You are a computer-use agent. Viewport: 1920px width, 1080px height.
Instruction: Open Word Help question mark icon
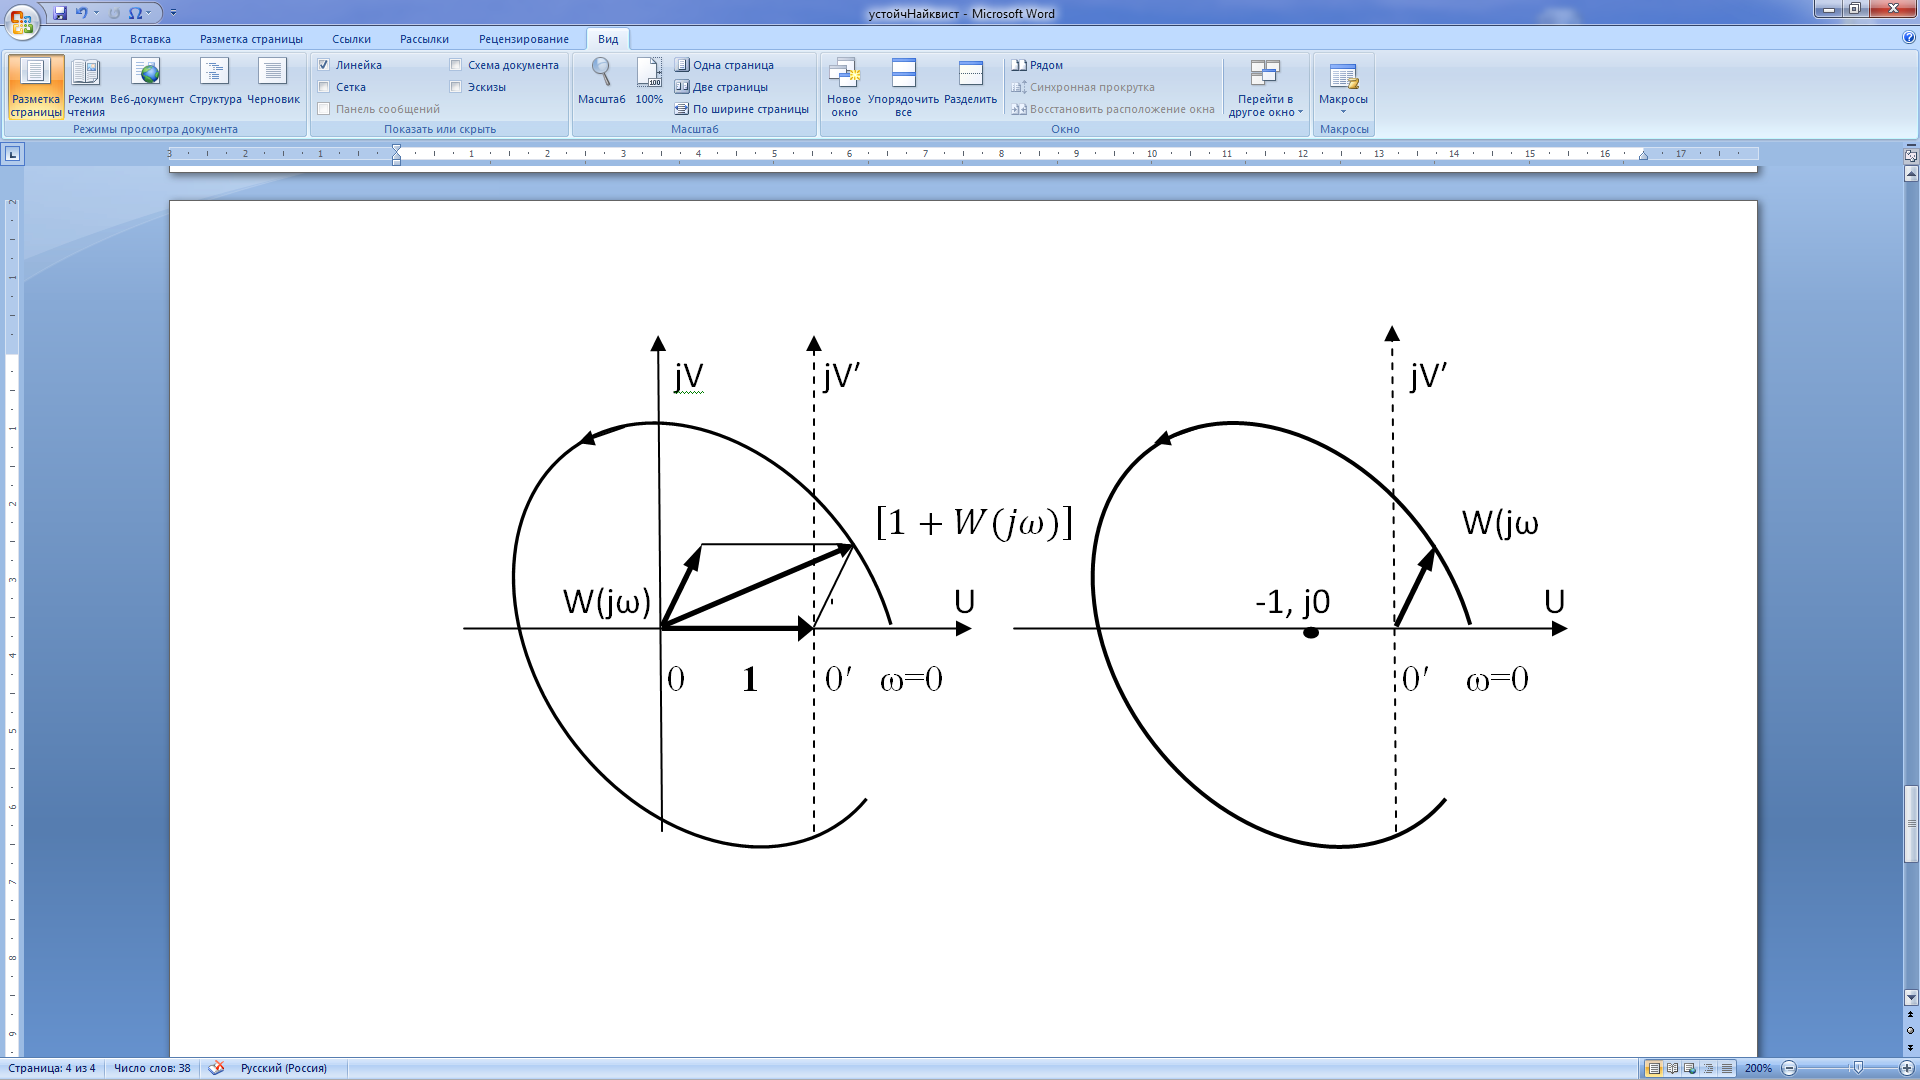[x=1908, y=38]
